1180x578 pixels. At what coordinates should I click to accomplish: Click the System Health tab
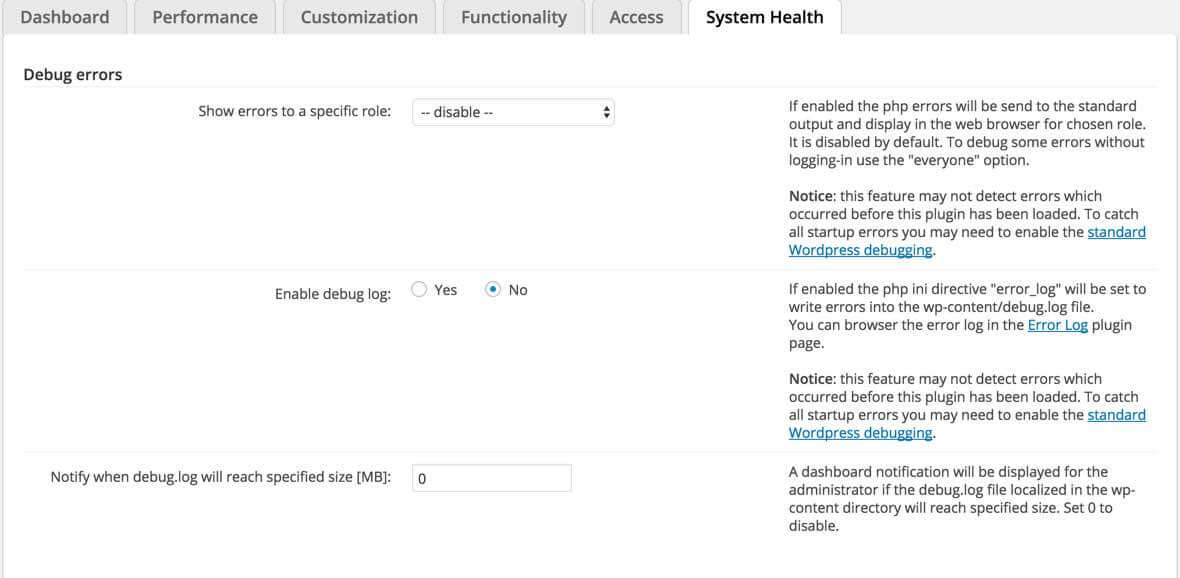[x=764, y=17]
